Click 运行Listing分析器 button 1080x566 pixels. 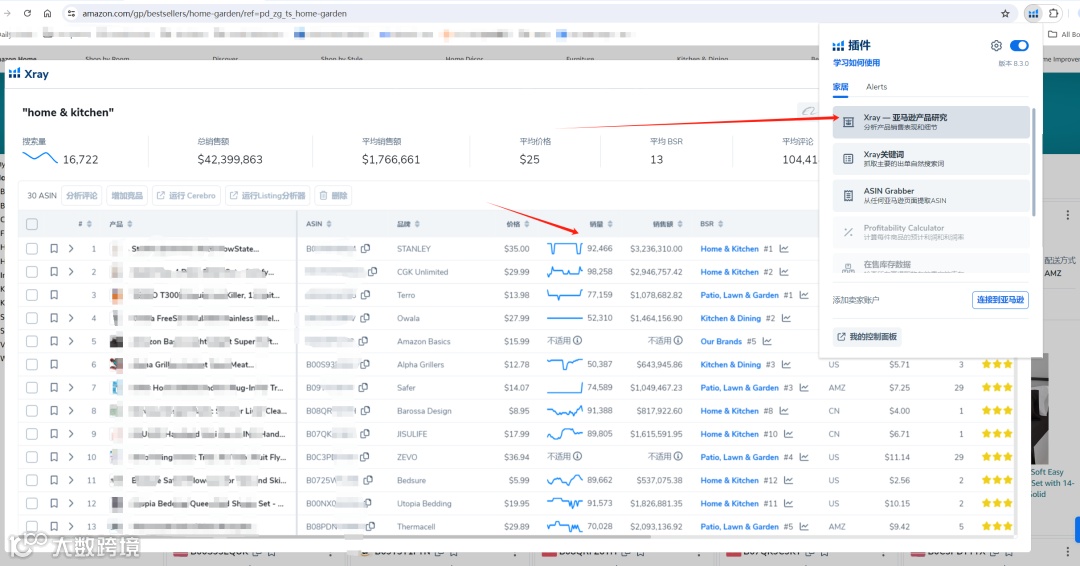(267, 196)
